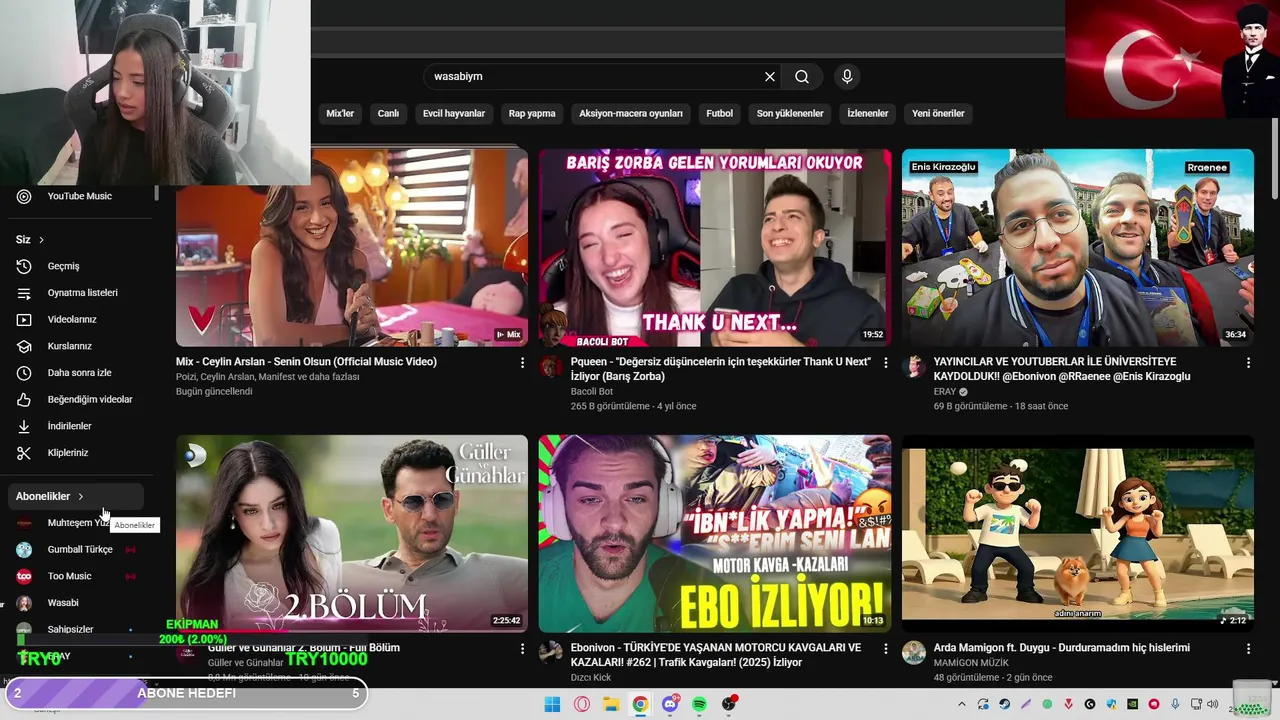
Task: Select the Rap yapma filter chip
Action: pyautogui.click(x=532, y=114)
